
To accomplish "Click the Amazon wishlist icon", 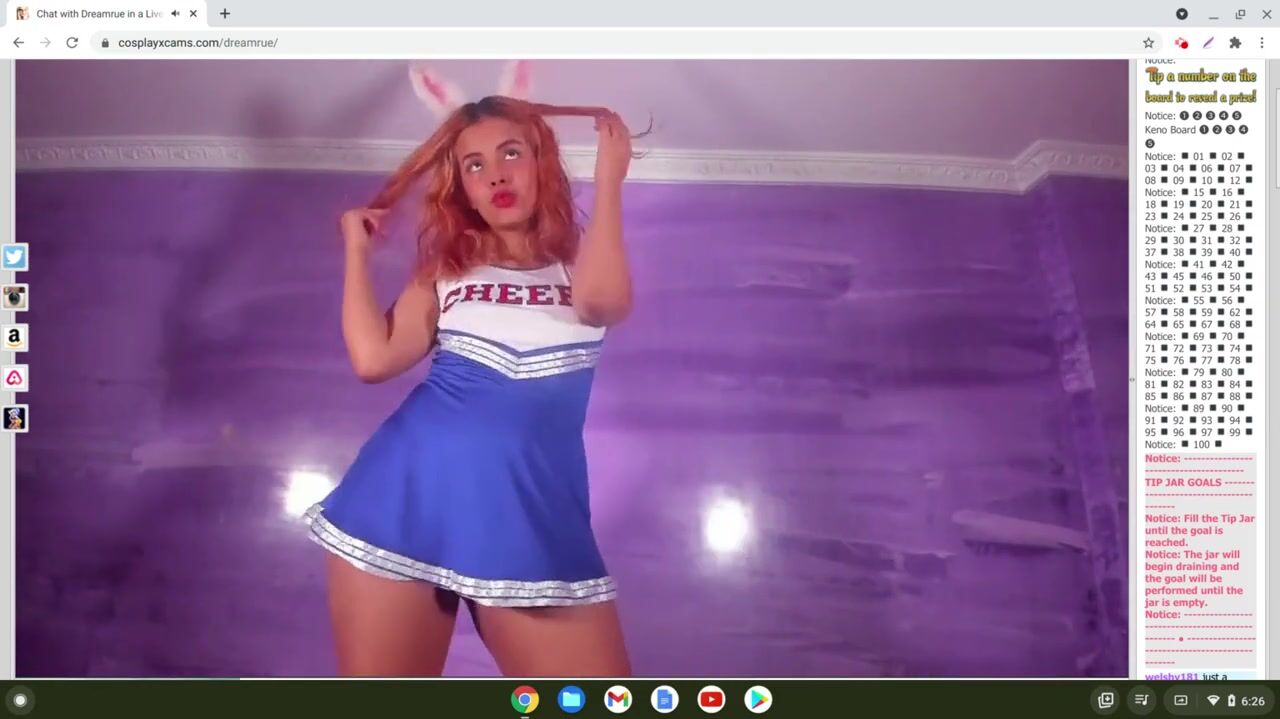I will (x=14, y=338).
